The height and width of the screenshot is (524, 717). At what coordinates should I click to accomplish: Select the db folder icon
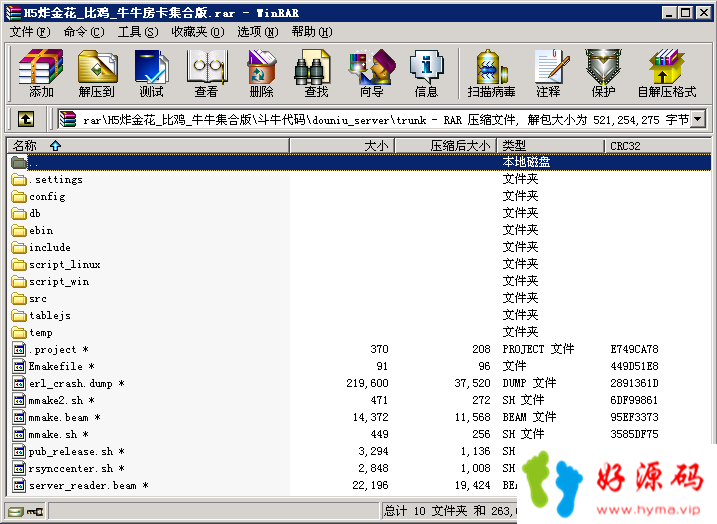[19, 214]
